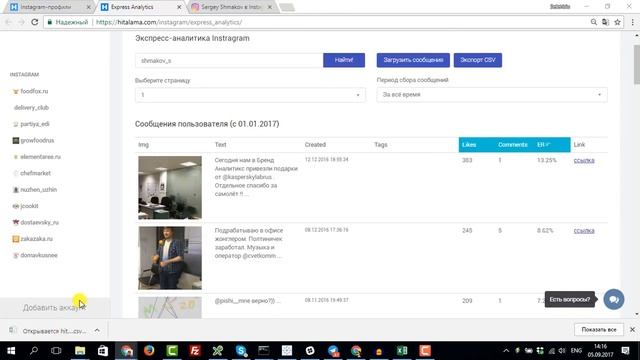Open Excel from the taskbar
Viewport: 640px width, 360px height.
point(402,351)
